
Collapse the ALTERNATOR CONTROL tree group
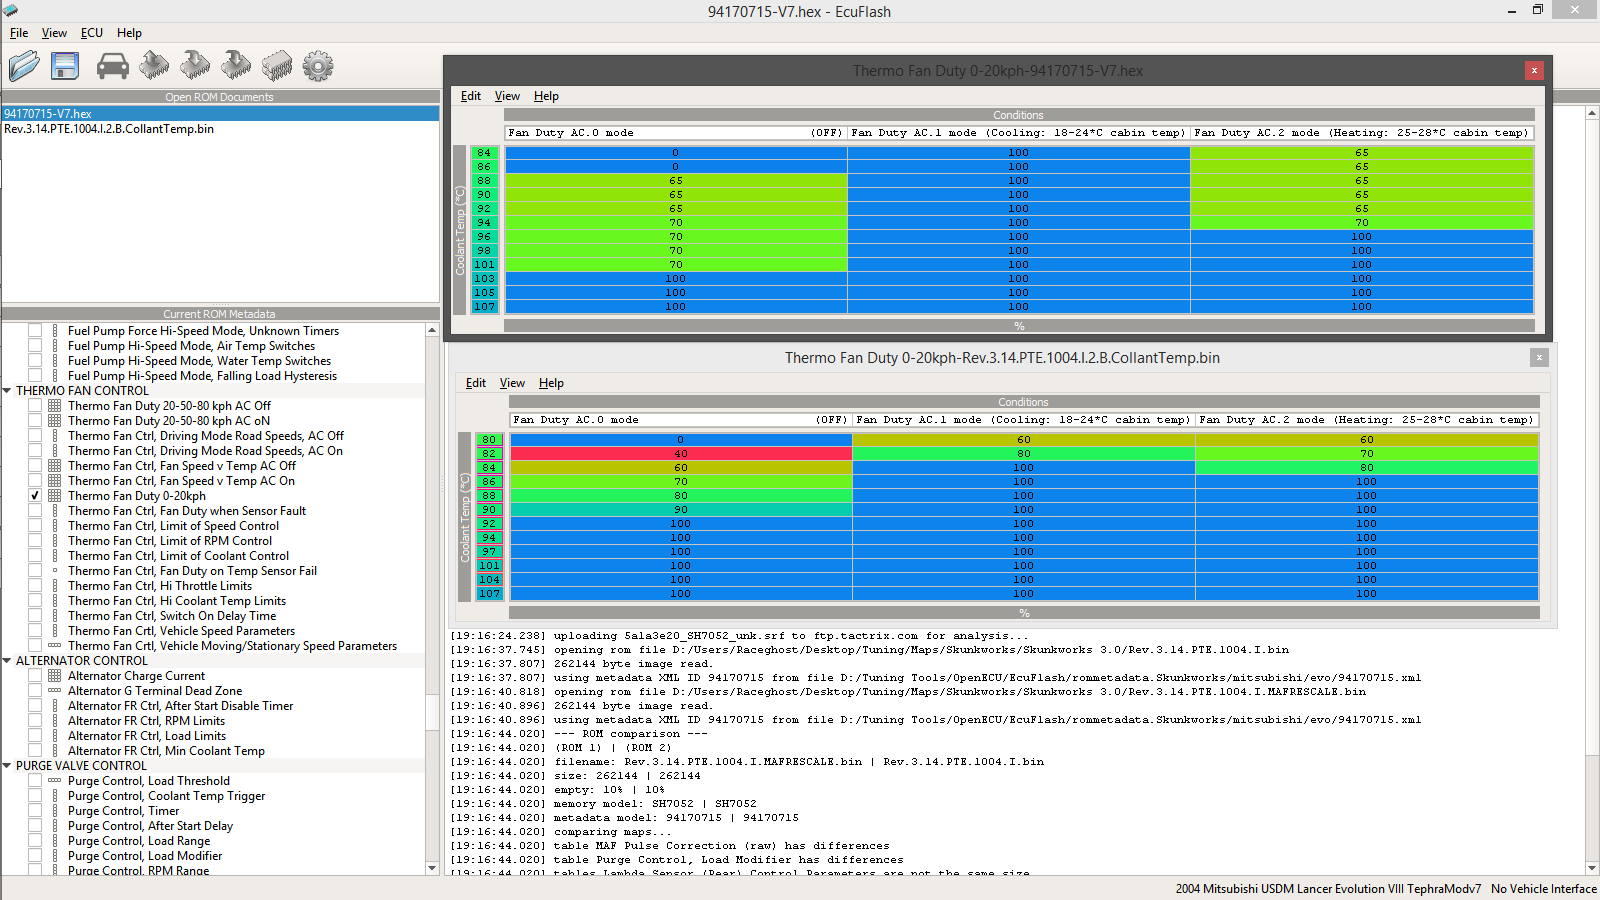8,661
